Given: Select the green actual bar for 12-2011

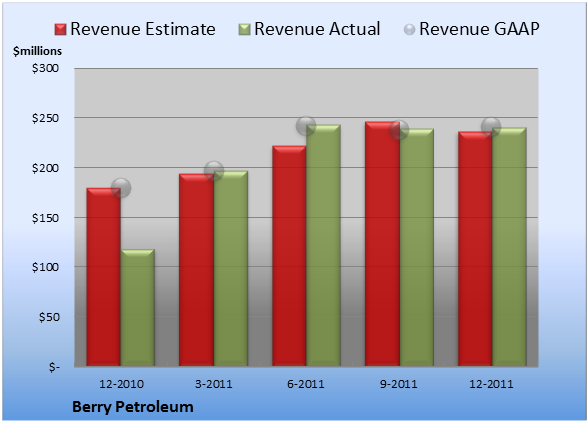Looking at the screenshot, I should point(509,247).
